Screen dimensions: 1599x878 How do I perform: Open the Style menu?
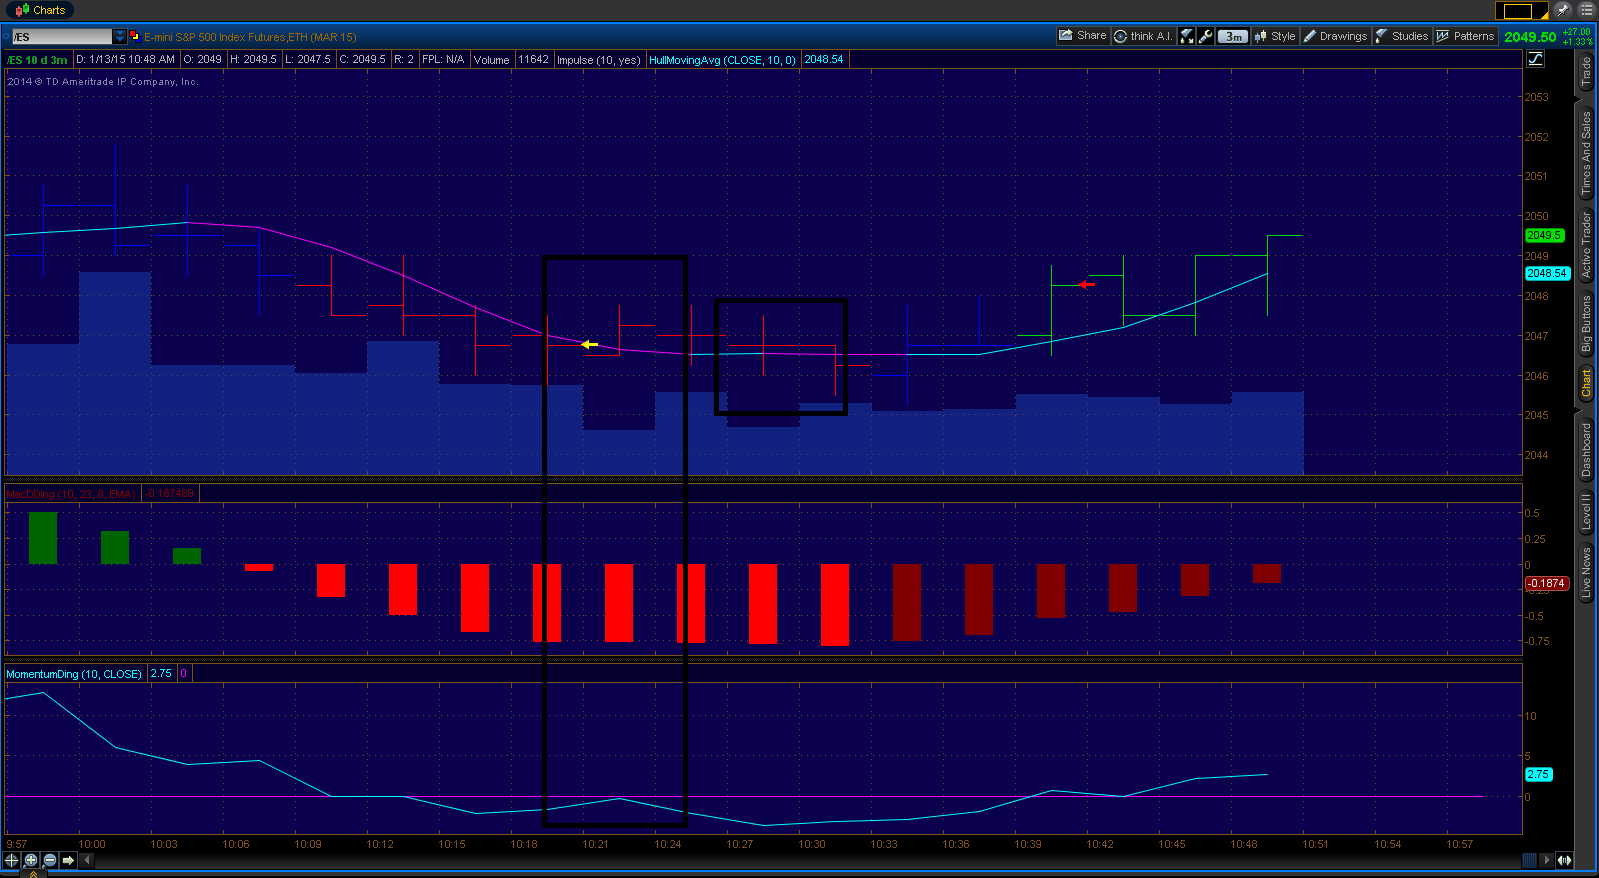[1275, 36]
